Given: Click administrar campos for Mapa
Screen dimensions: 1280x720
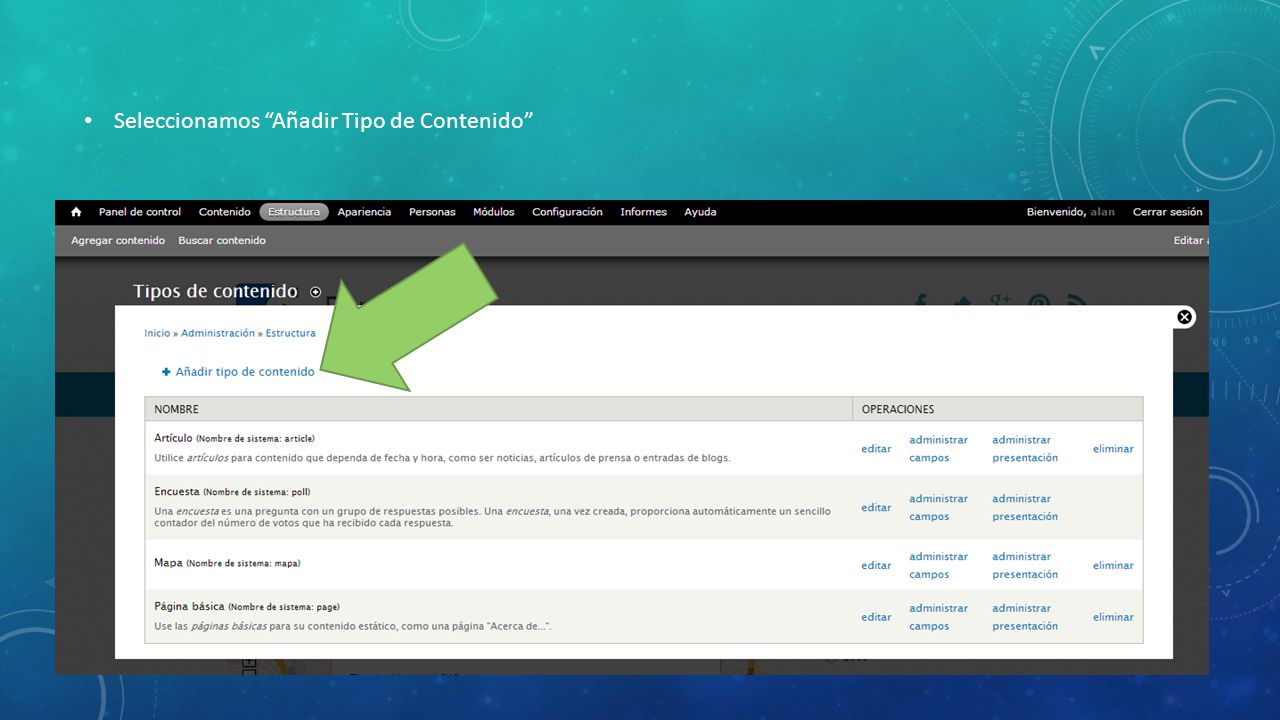Looking at the screenshot, I should point(938,566).
